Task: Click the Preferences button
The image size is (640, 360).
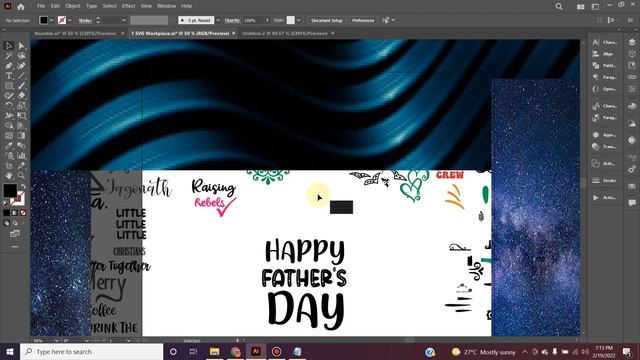Action: pos(363,20)
